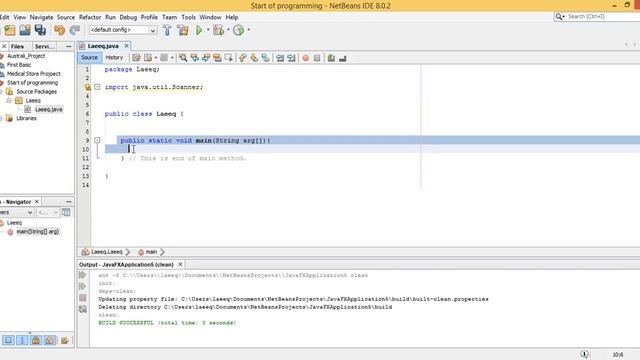The height and width of the screenshot is (360, 640).
Task: Open the Navigate menu
Action: tap(41, 17)
